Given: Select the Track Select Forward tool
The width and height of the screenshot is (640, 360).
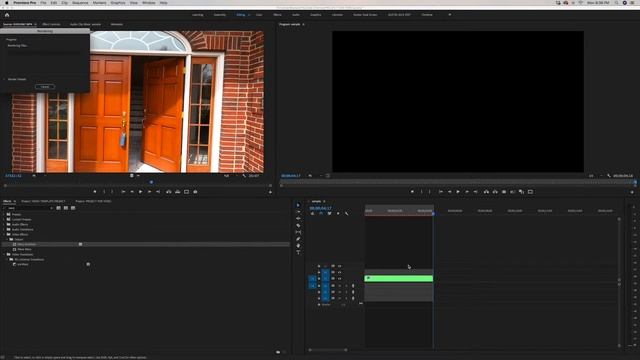Looking at the screenshot, I should coord(298,212).
